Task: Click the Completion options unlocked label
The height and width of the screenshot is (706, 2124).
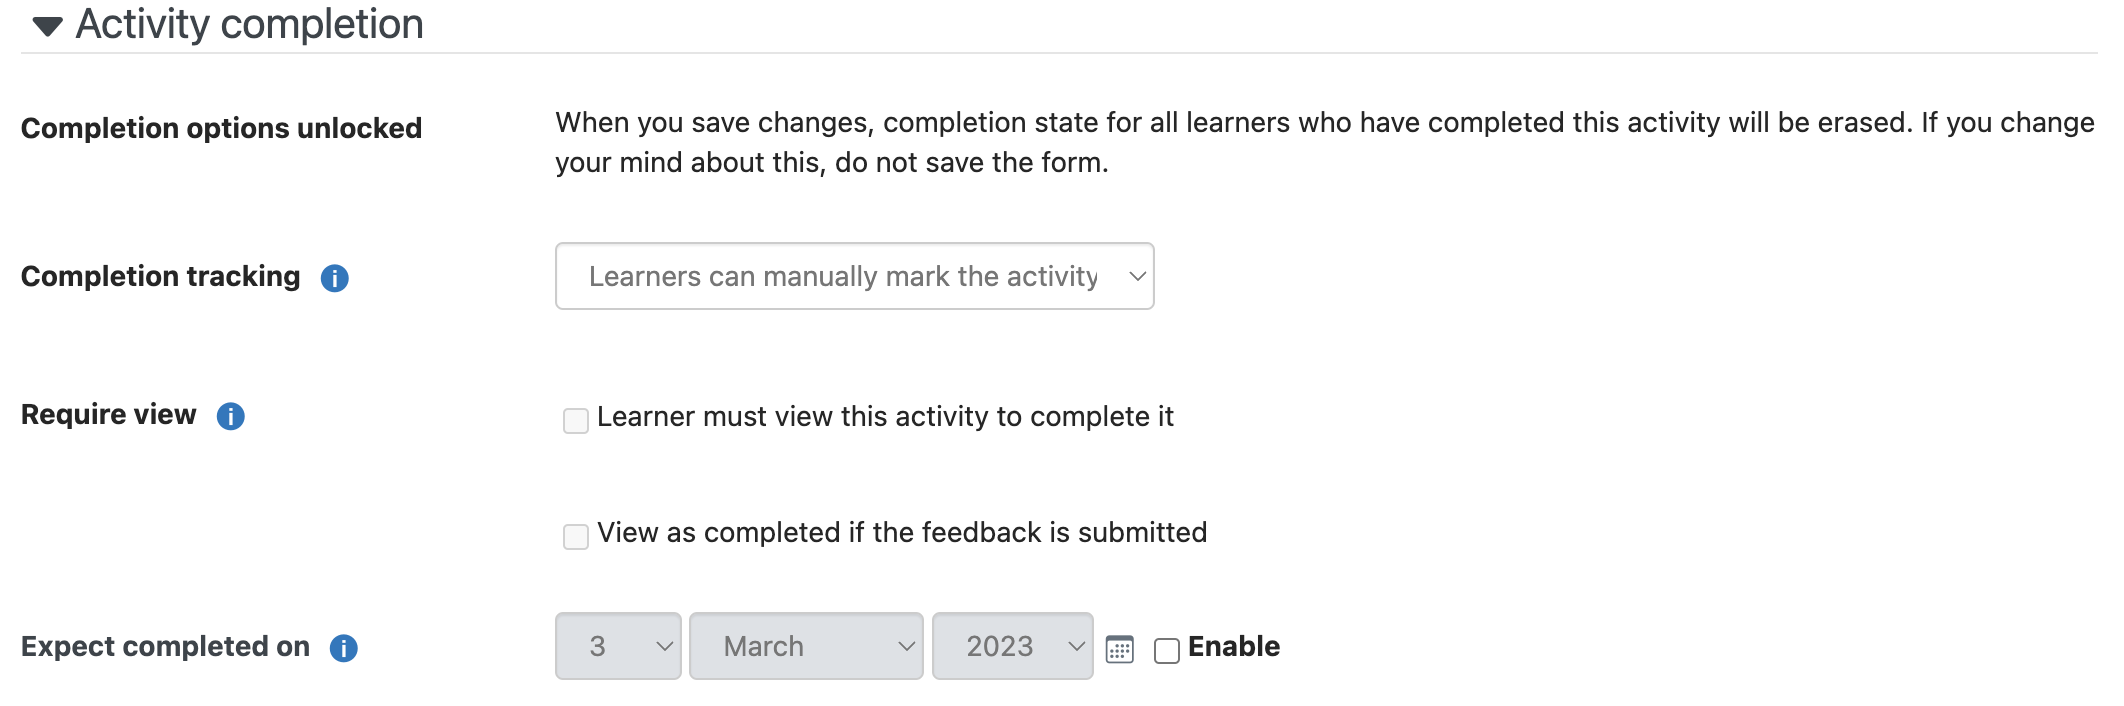Action: click(x=221, y=128)
